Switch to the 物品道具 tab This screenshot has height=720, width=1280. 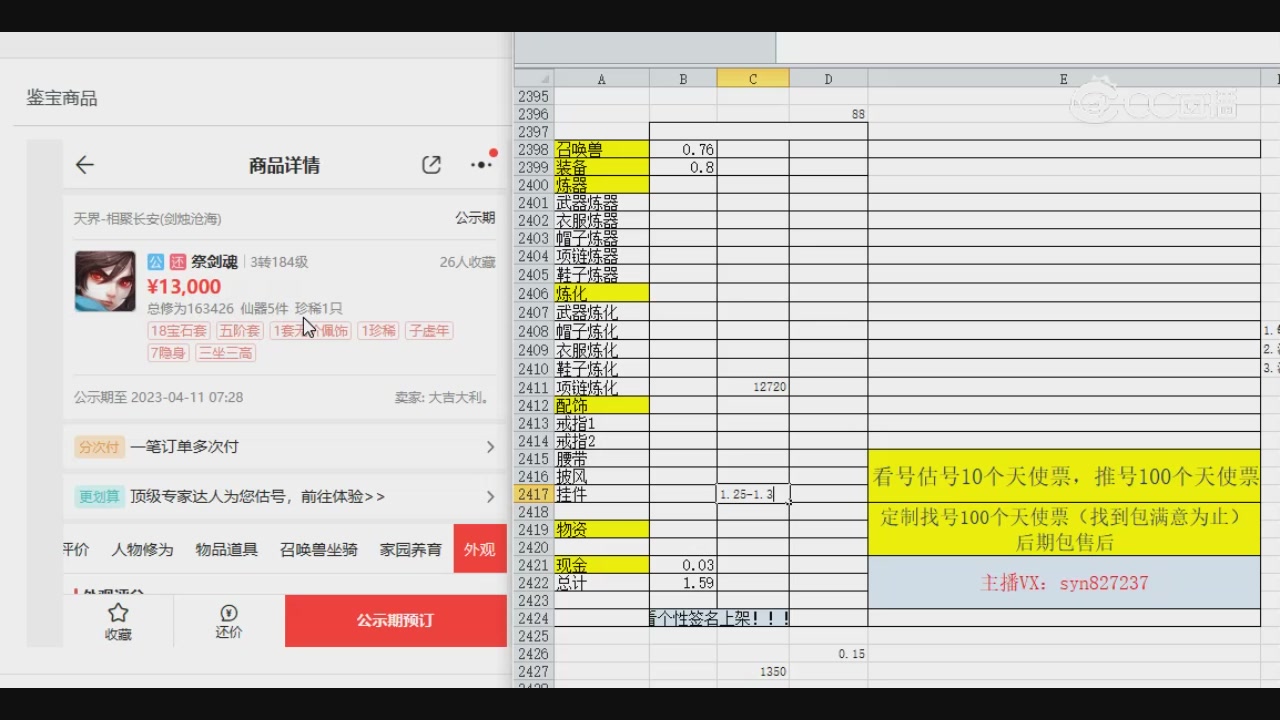[226, 549]
